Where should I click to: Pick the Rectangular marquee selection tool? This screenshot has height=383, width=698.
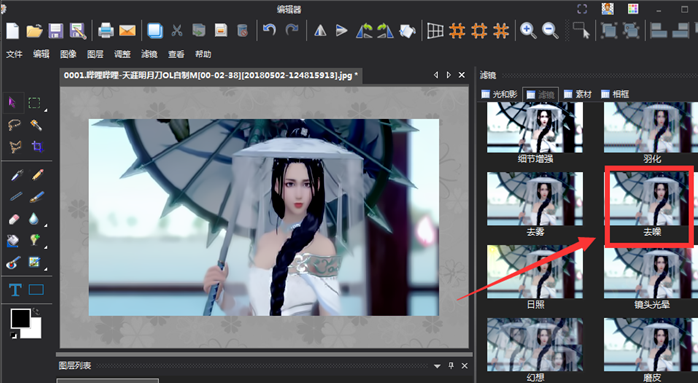(34, 103)
